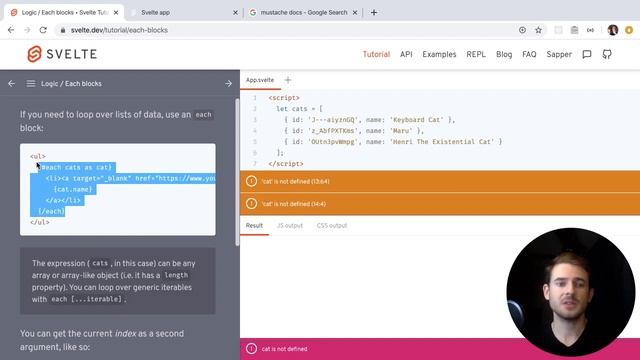Click the Svelte logo

click(x=62, y=54)
